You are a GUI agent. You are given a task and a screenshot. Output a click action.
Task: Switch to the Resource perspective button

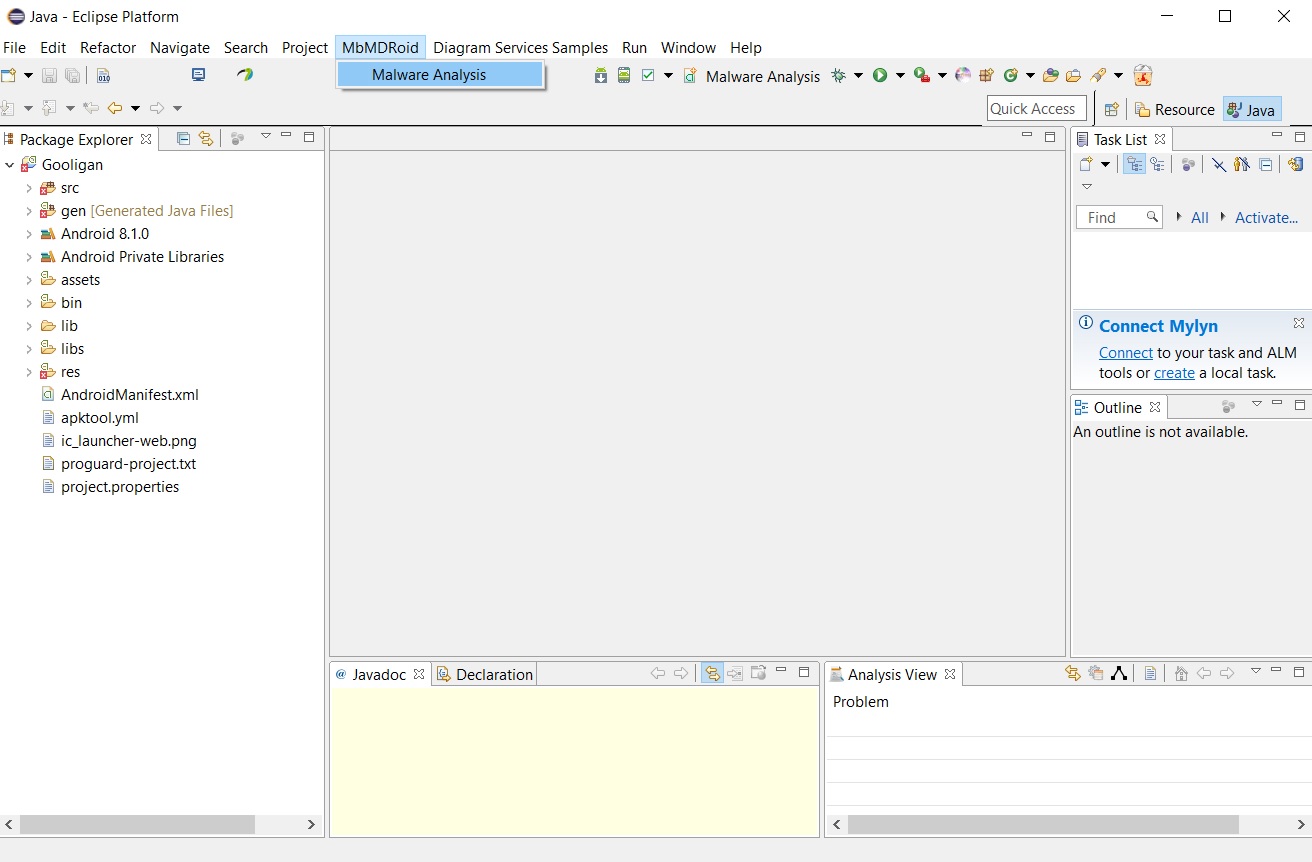[1174, 110]
